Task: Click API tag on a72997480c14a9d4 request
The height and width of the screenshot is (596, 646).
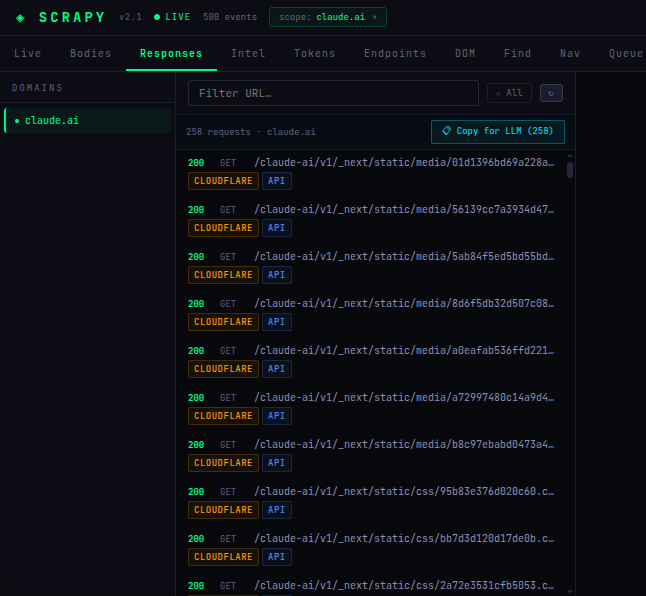Action: coord(276,416)
